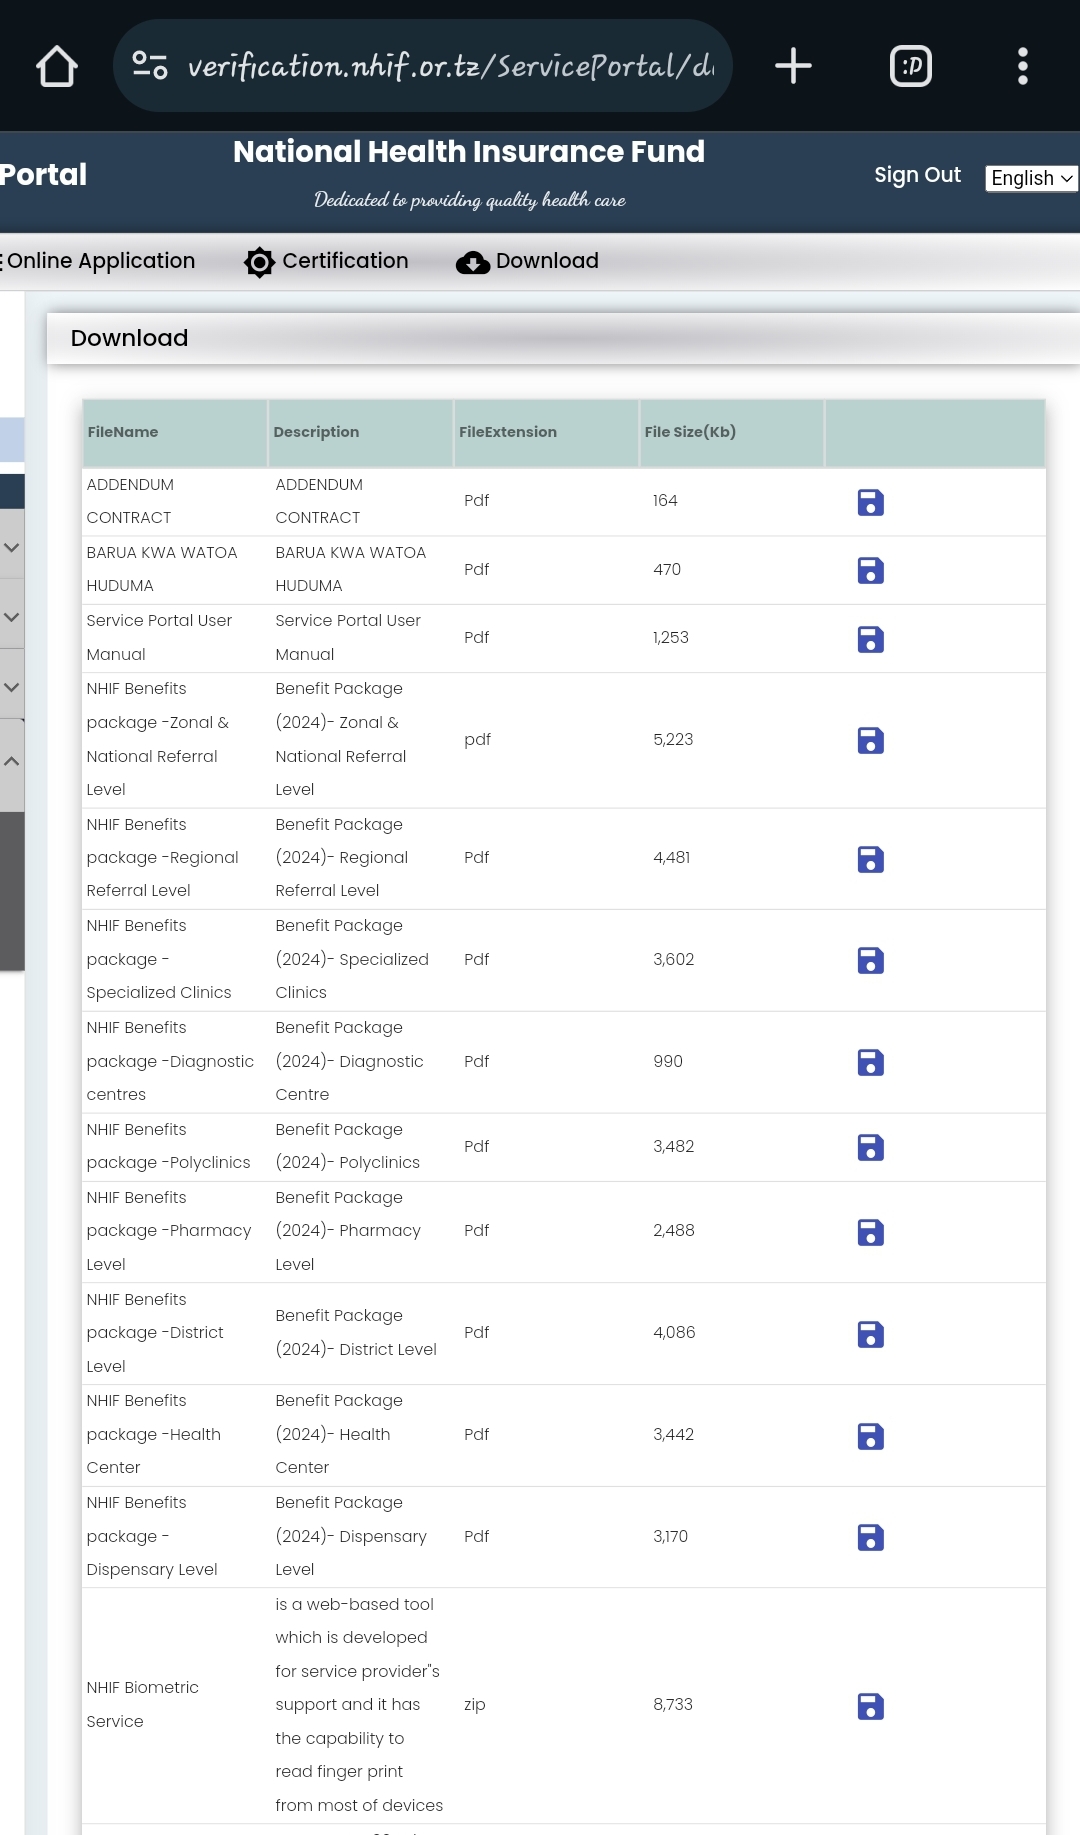Open the Download menu item
Image resolution: width=1080 pixels, height=1835 pixels.
527,261
